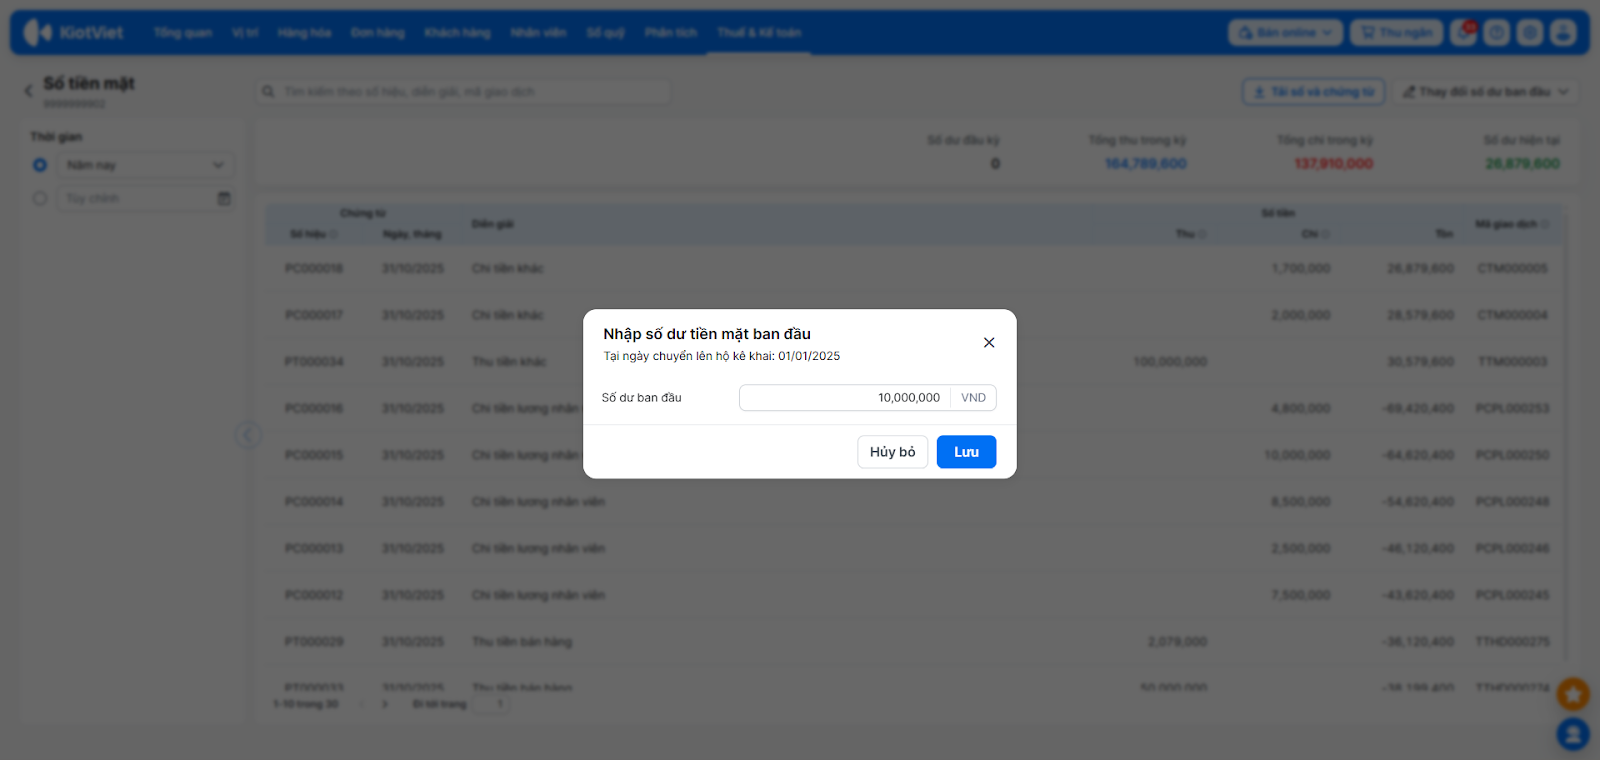Open the user account icon in header
Viewport: 1600px width, 760px height.
[1563, 33]
